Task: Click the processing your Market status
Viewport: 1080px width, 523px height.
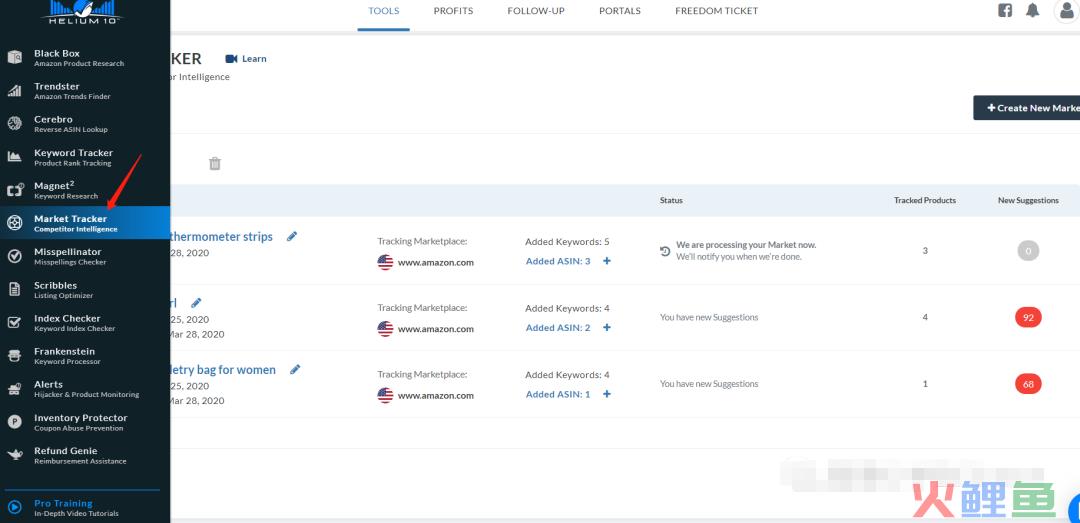Action: pos(738,250)
